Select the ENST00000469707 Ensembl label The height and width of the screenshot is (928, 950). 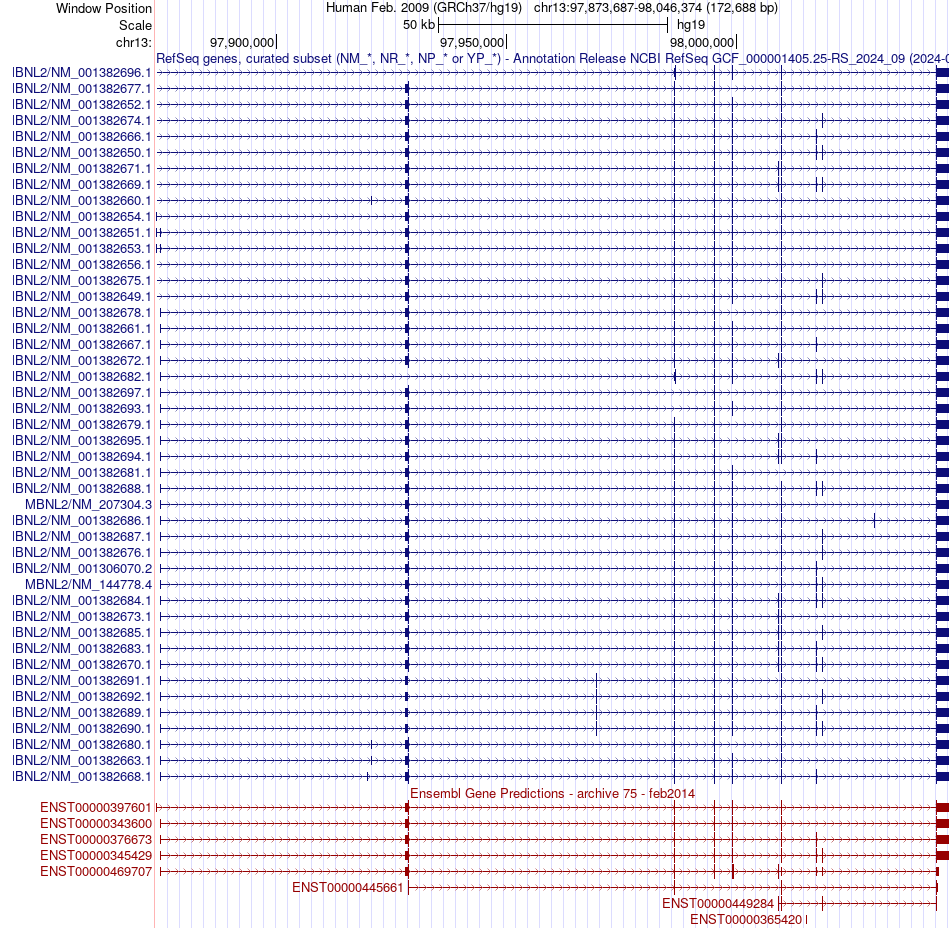click(x=96, y=872)
